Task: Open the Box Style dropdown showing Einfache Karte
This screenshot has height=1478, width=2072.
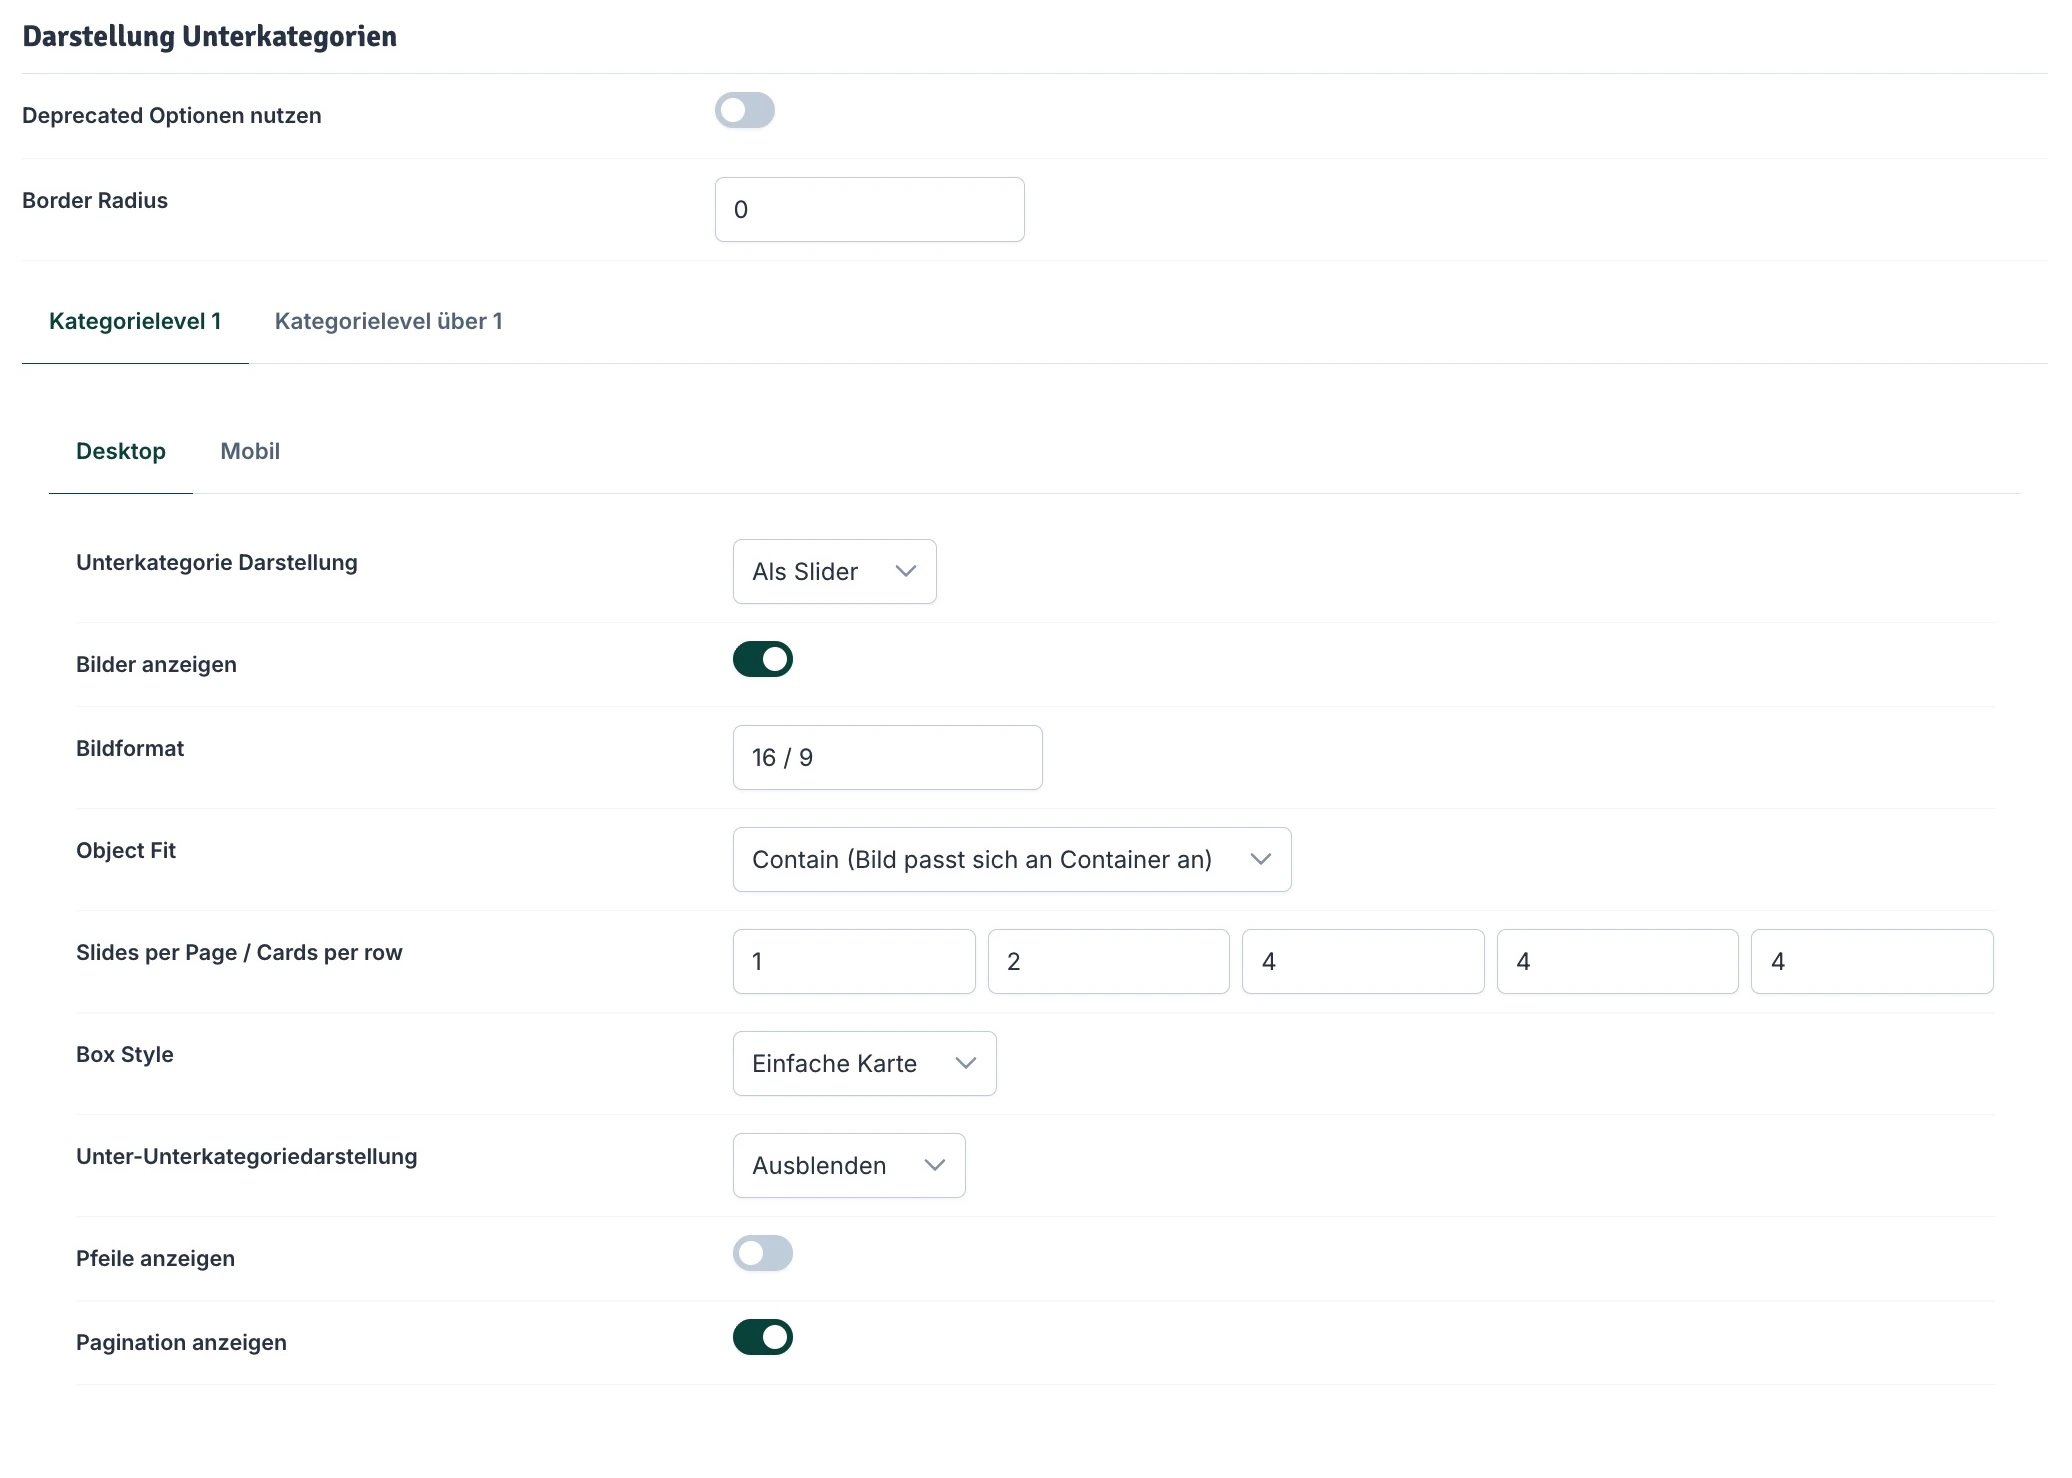Action: coord(863,1063)
